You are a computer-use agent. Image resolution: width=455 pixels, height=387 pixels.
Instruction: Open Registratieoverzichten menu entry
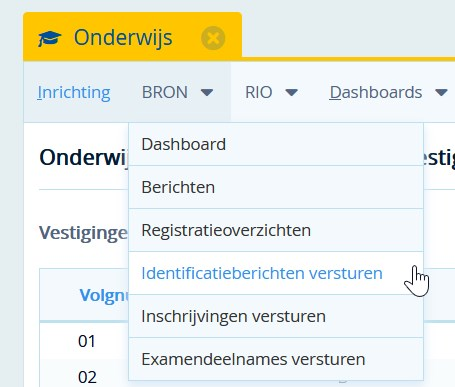[276, 230]
